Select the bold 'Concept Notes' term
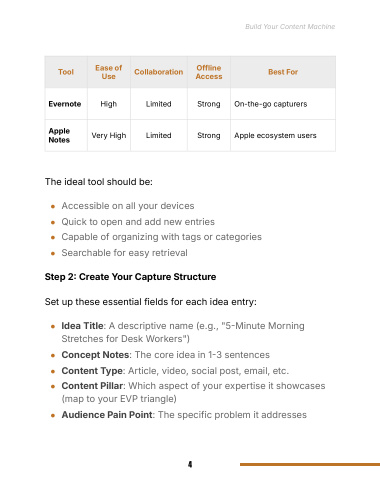The height and width of the screenshot is (492, 380). tap(95, 355)
